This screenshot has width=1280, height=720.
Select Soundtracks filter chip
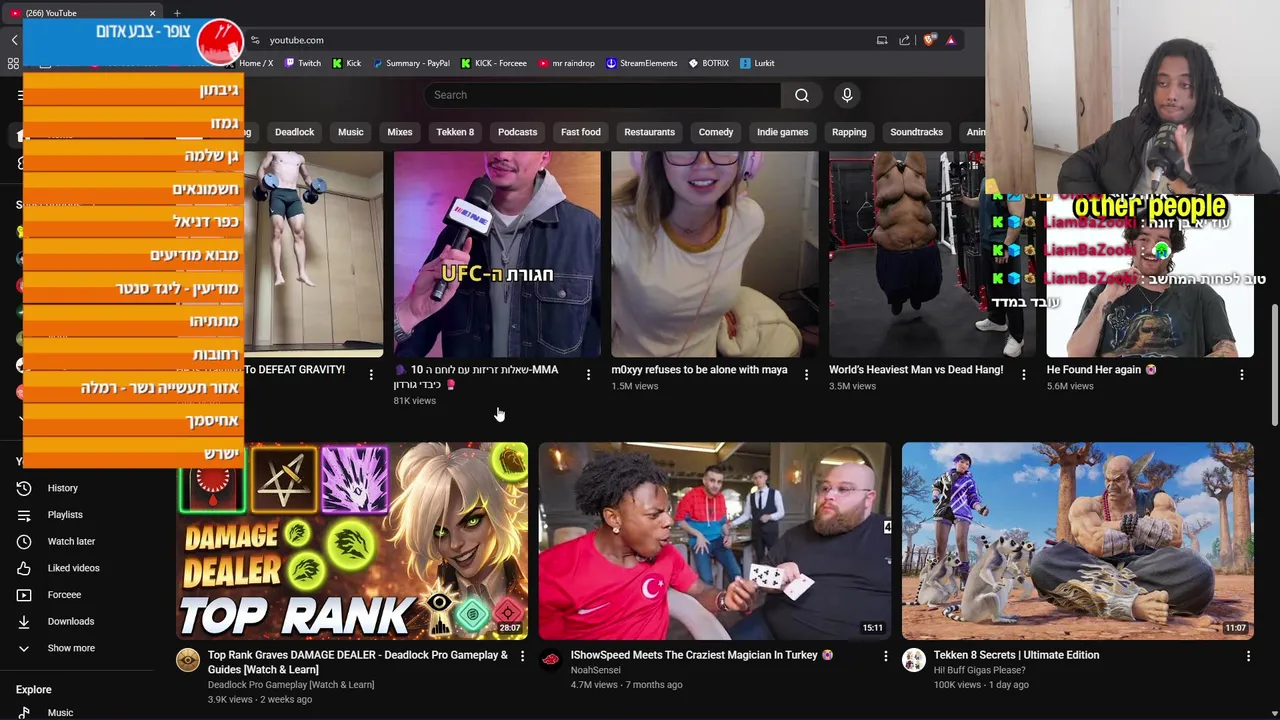click(916, 132)
